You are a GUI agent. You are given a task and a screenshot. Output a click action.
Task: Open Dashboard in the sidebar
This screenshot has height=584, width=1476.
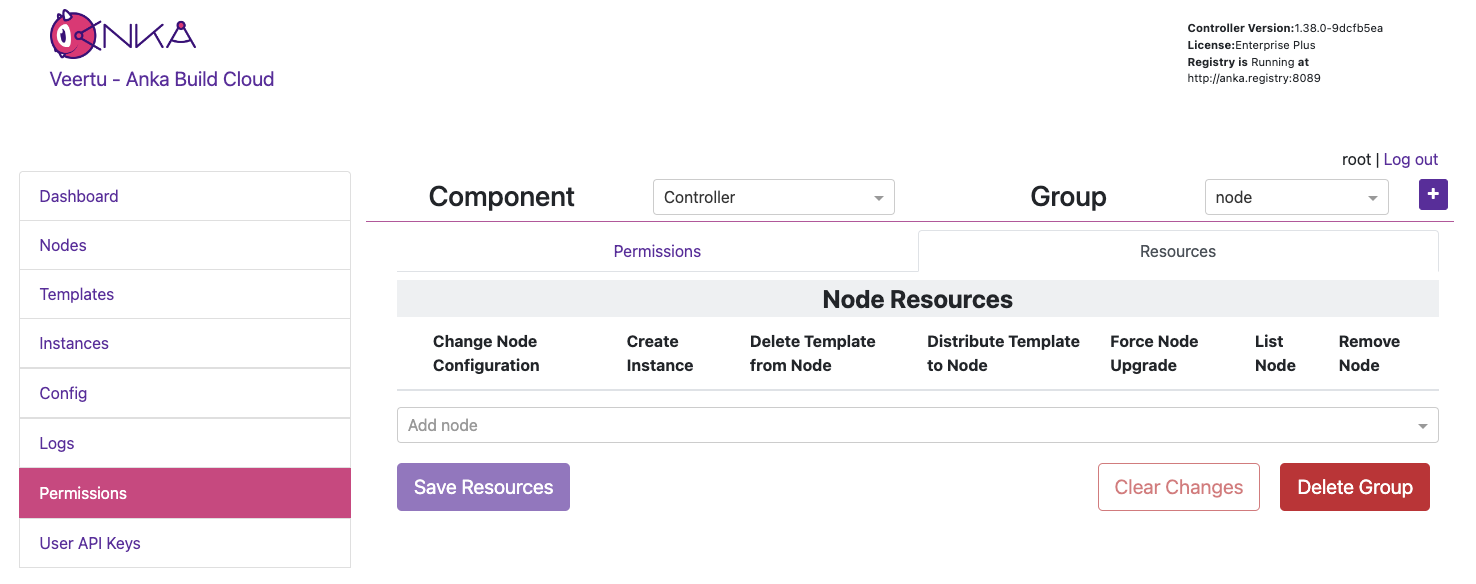(79, 196)
